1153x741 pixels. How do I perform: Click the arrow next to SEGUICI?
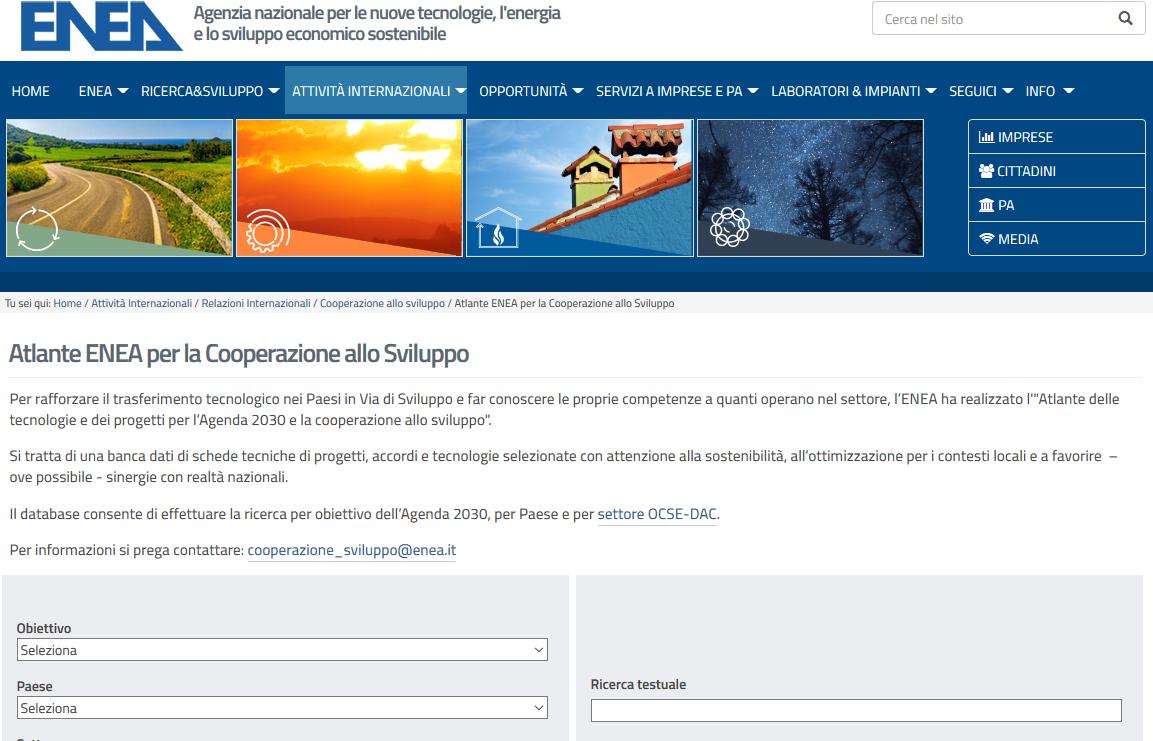pos(1008,91)
